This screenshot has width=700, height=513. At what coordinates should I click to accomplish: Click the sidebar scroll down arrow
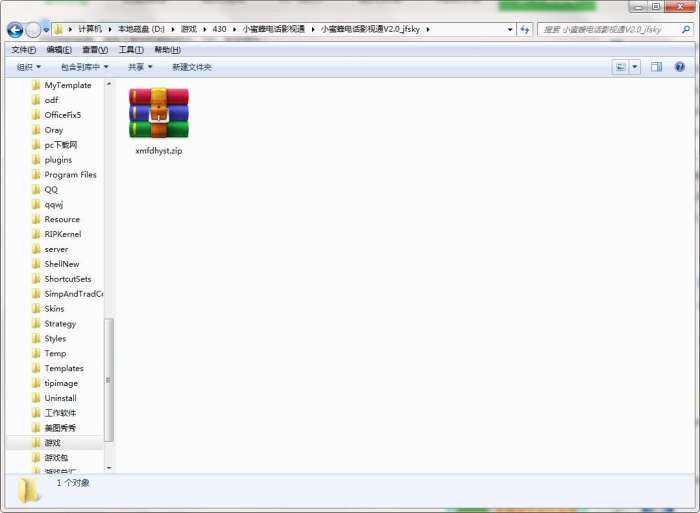pyautogui.click(x=108, y=468)
